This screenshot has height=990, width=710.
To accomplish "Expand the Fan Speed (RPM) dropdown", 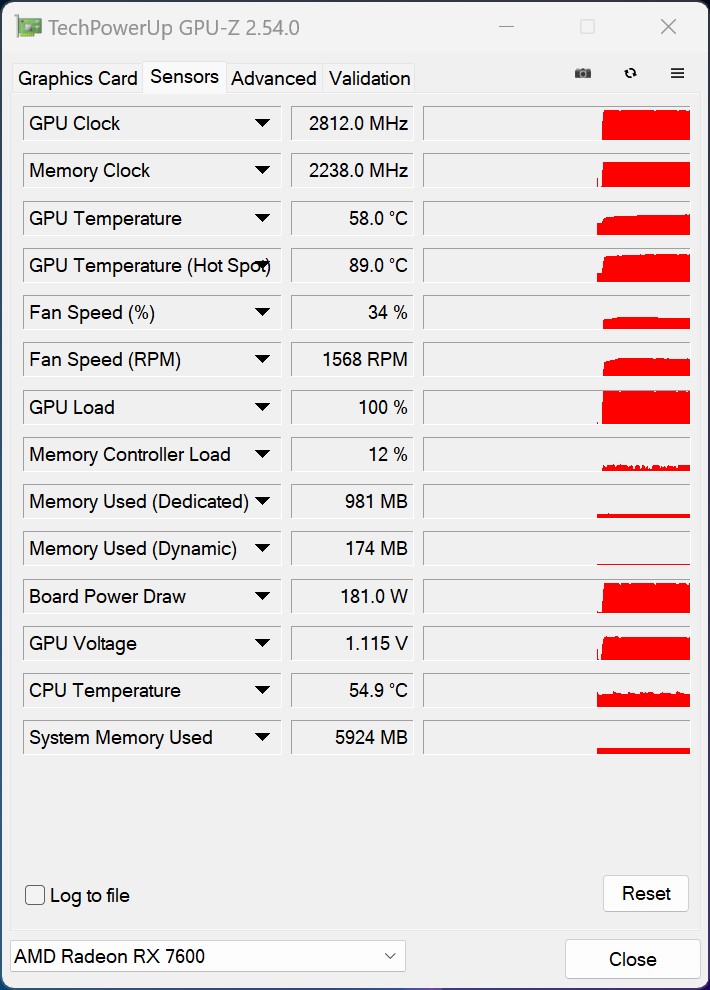I will pos(263,360).
